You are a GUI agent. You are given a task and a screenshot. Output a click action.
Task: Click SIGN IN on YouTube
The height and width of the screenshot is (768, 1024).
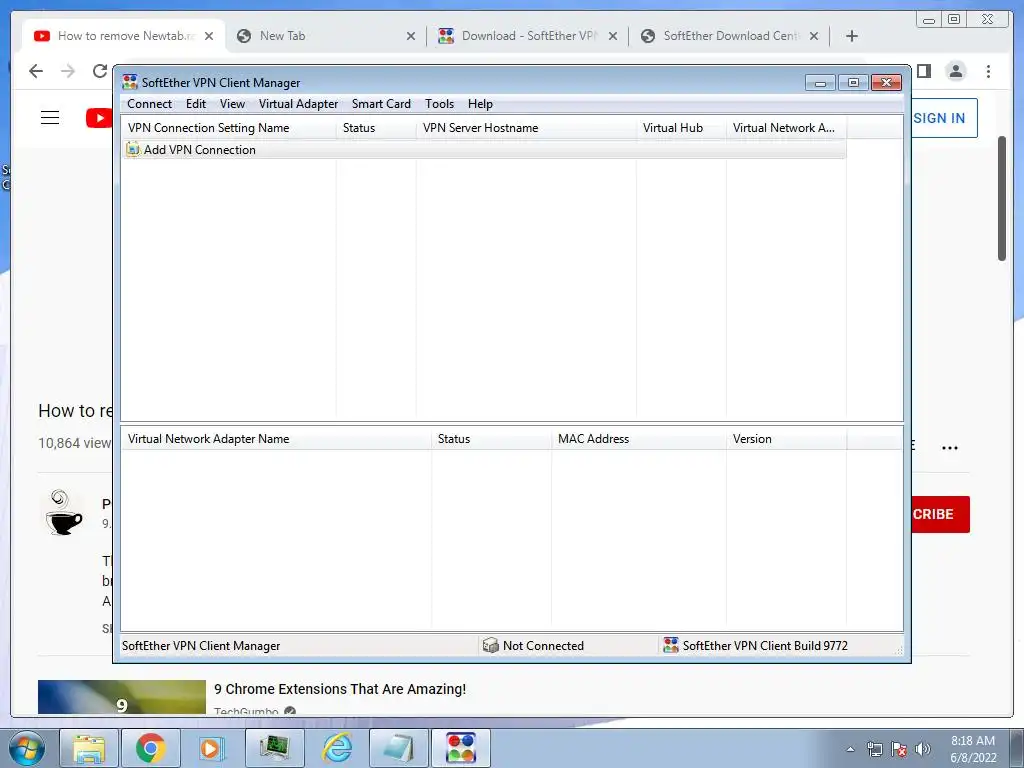[x=940, y=118]
